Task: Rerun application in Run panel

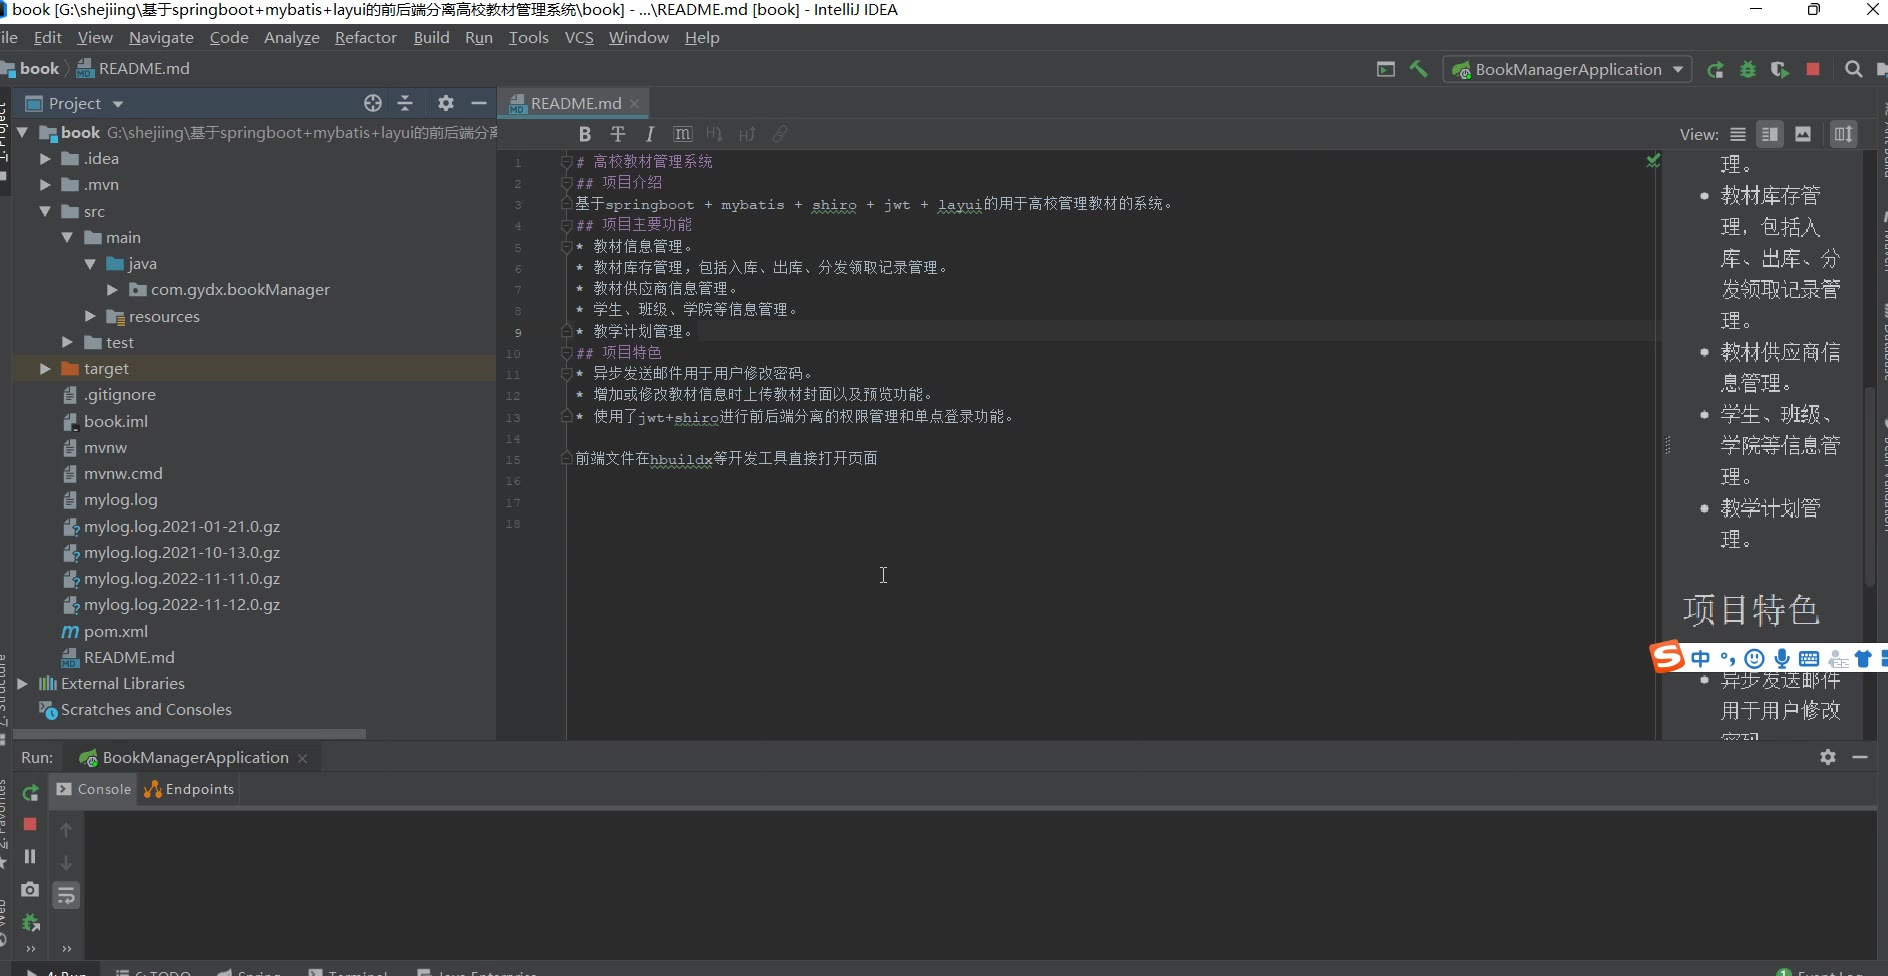Action: 30,793
